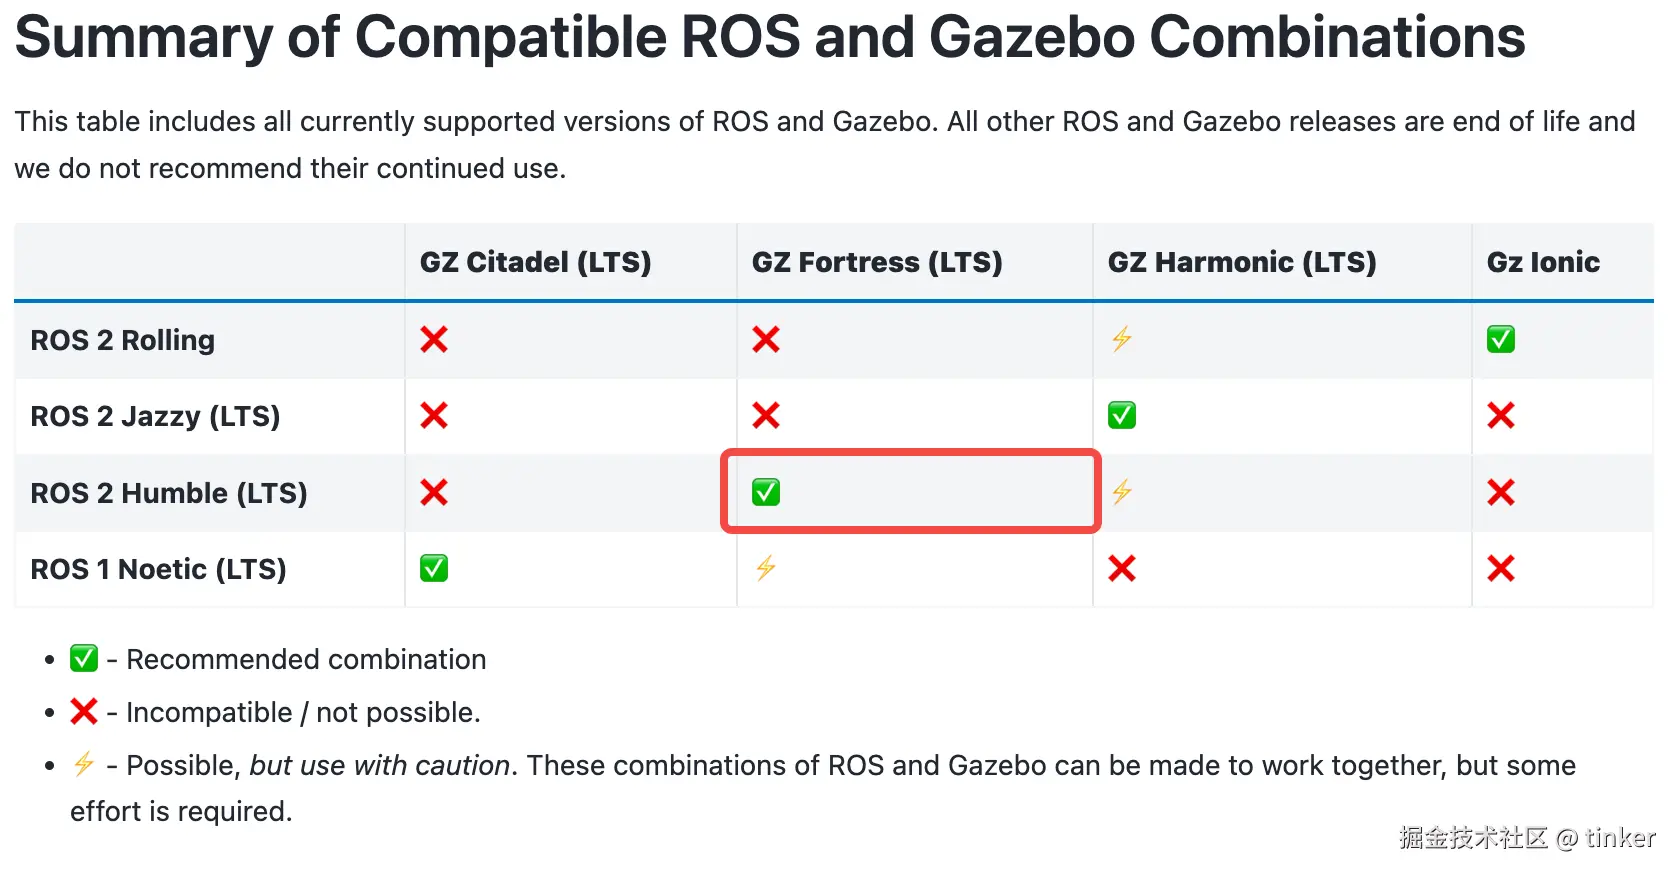Click the lightning icon for Noetic with Fortress
This screenshot has height=876, width=1680.
click(766, 568)
